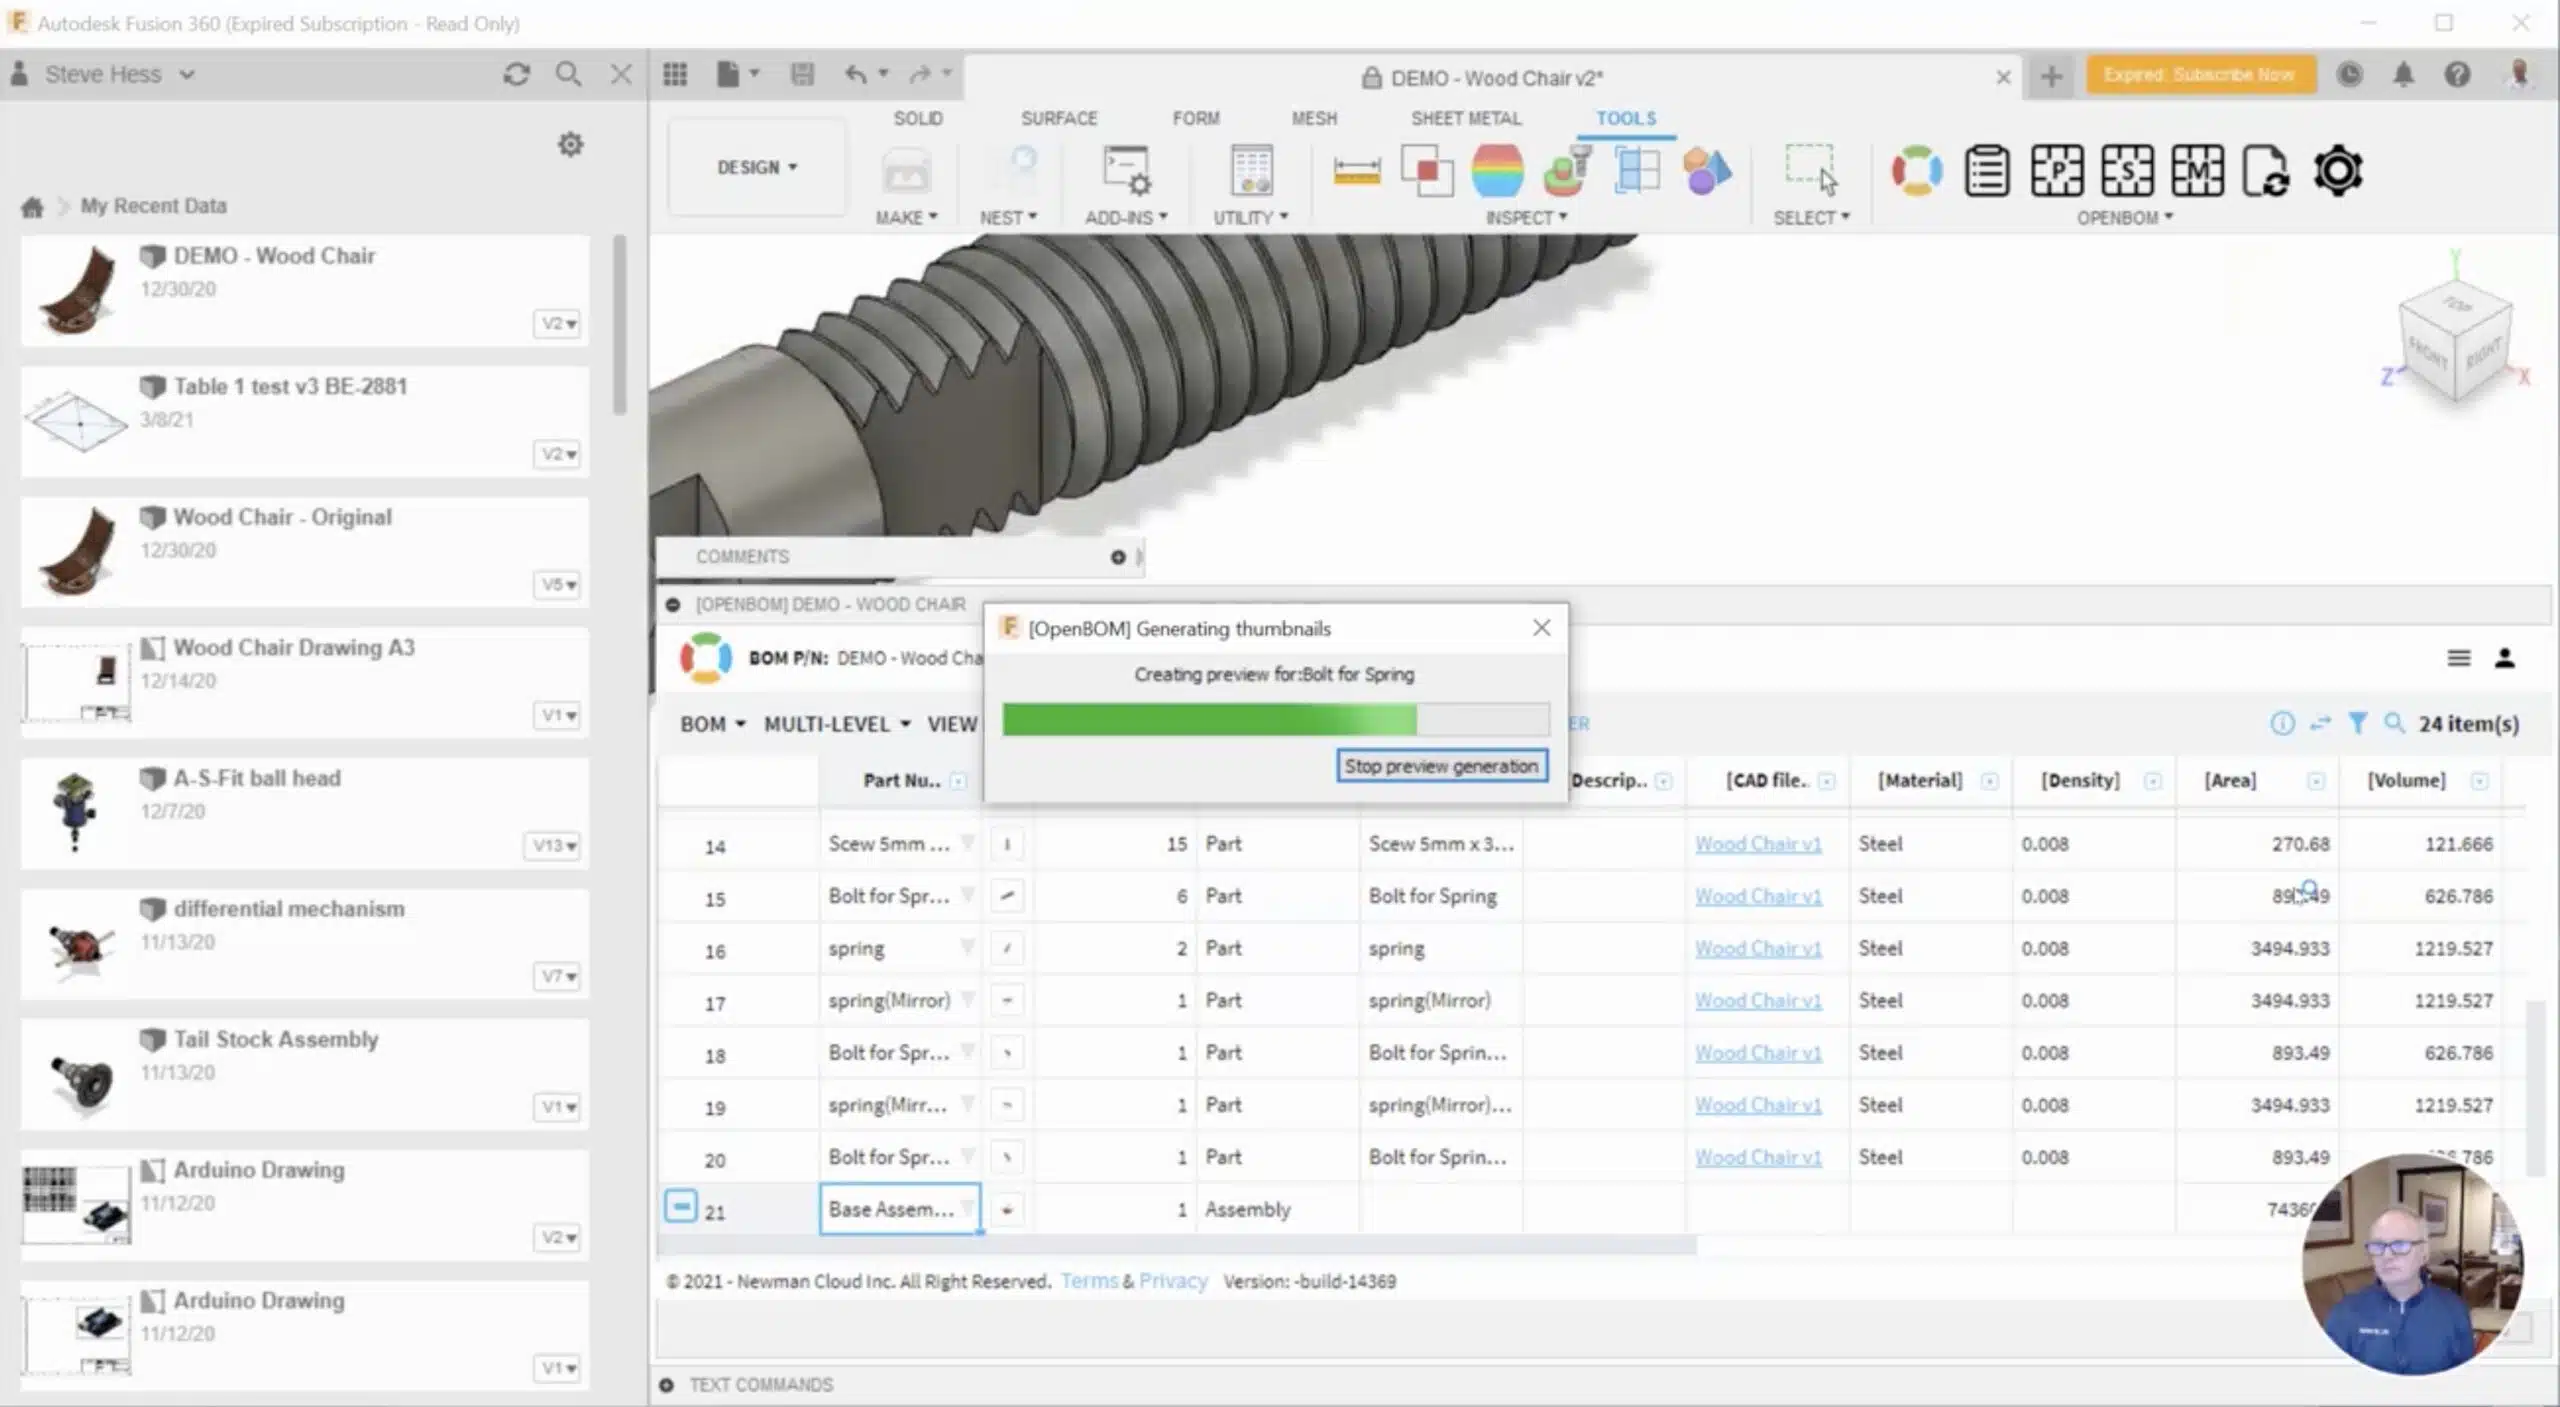The image size is (2560, 1407).
Task: Click the OpenBOM S icon
Action: tap(2127, 171)
